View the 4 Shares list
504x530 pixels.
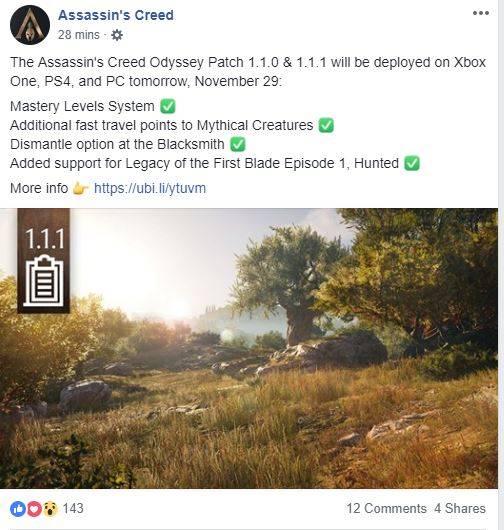point(460,508)
